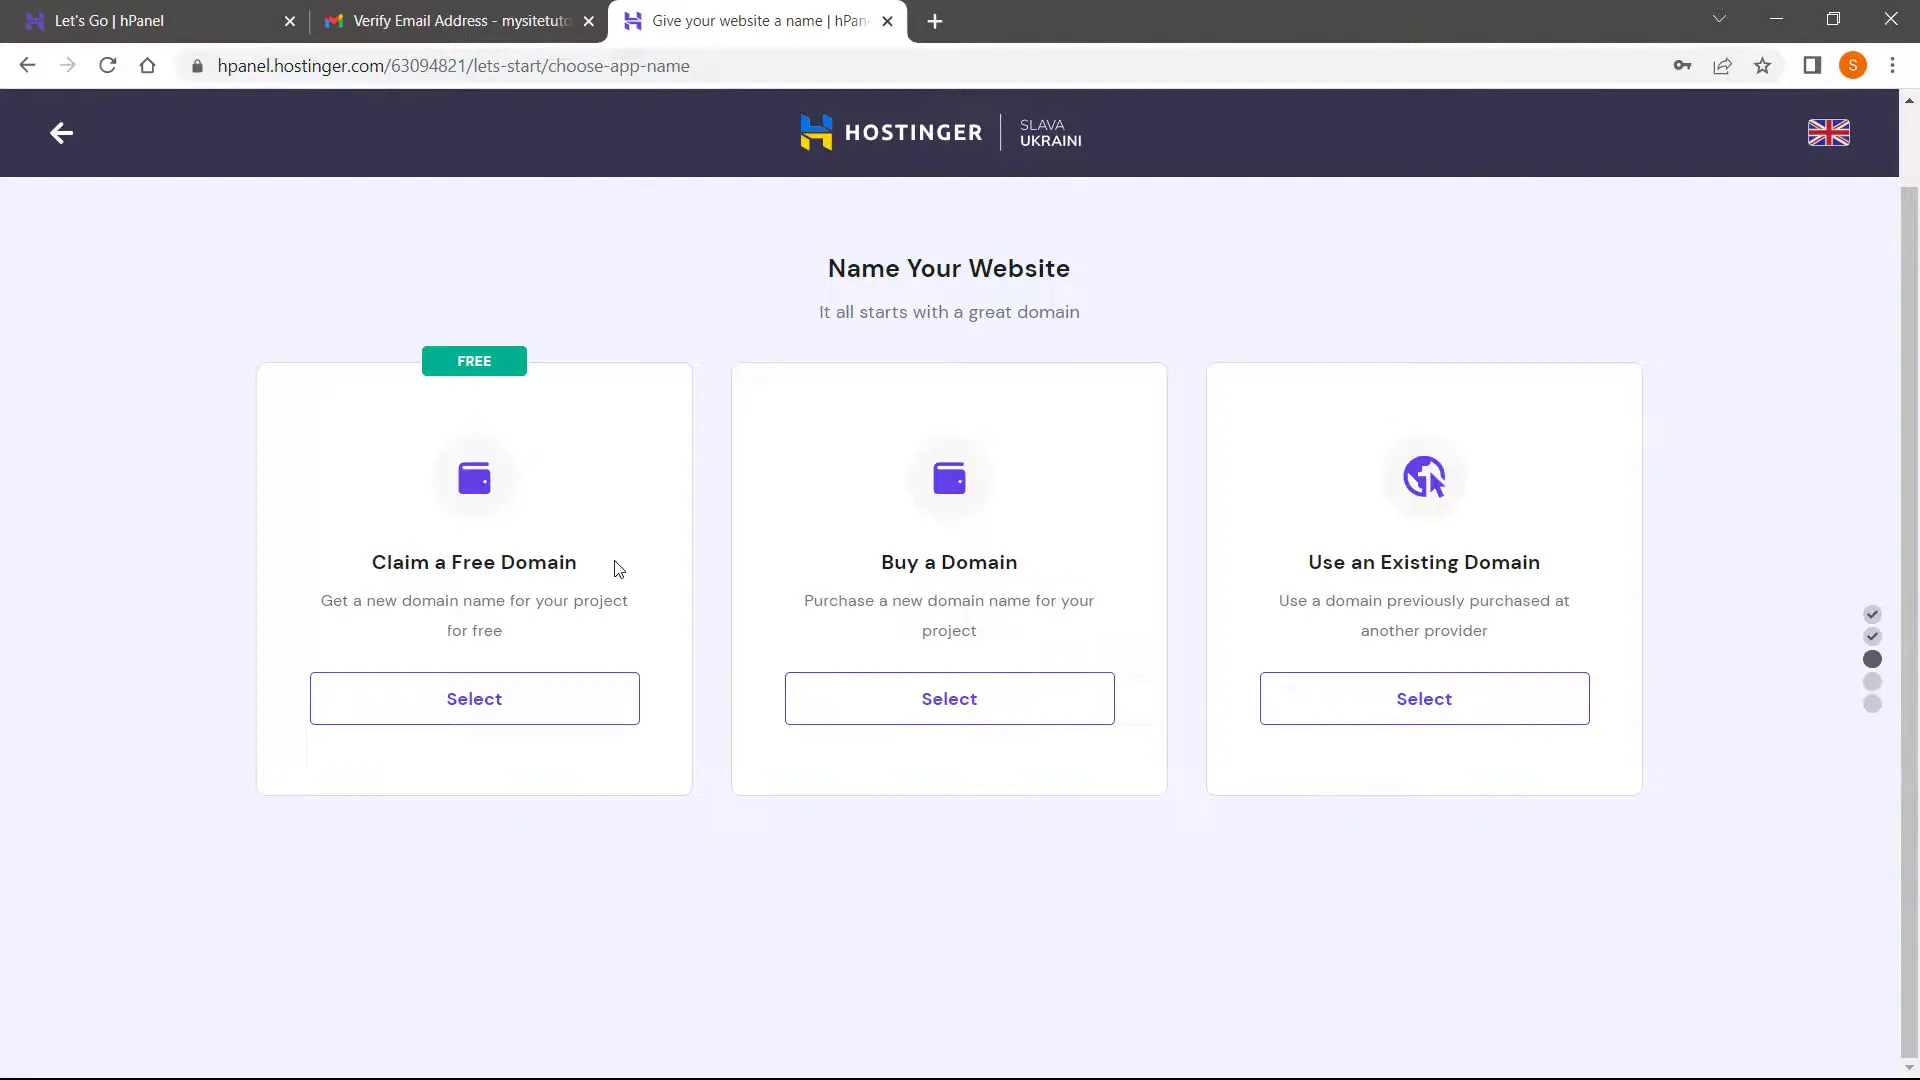This screenshot has width=1920, height=1080.
Task: Click the first progress step checkmark
Action: pos(1874,615)
